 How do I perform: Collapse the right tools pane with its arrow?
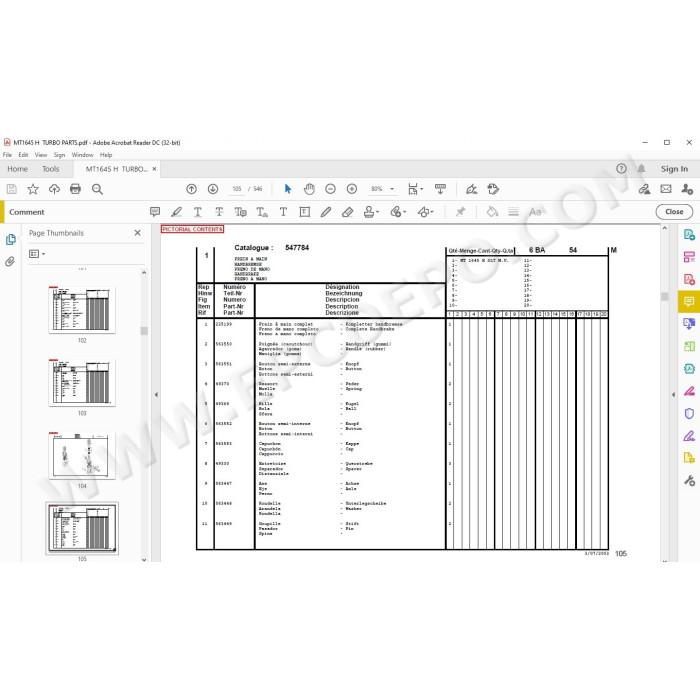[x=673, y=395]
